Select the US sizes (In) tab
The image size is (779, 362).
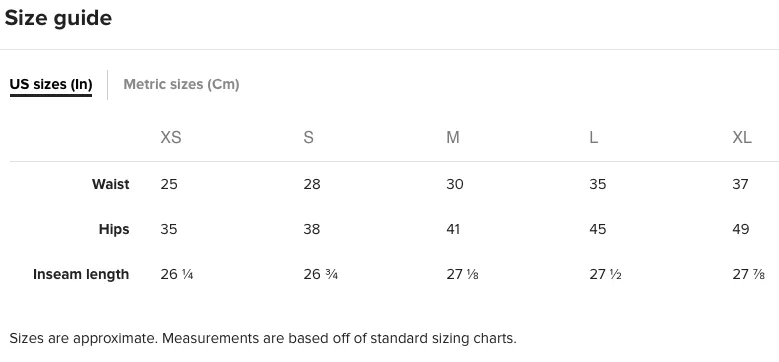(x=51, y=84)
